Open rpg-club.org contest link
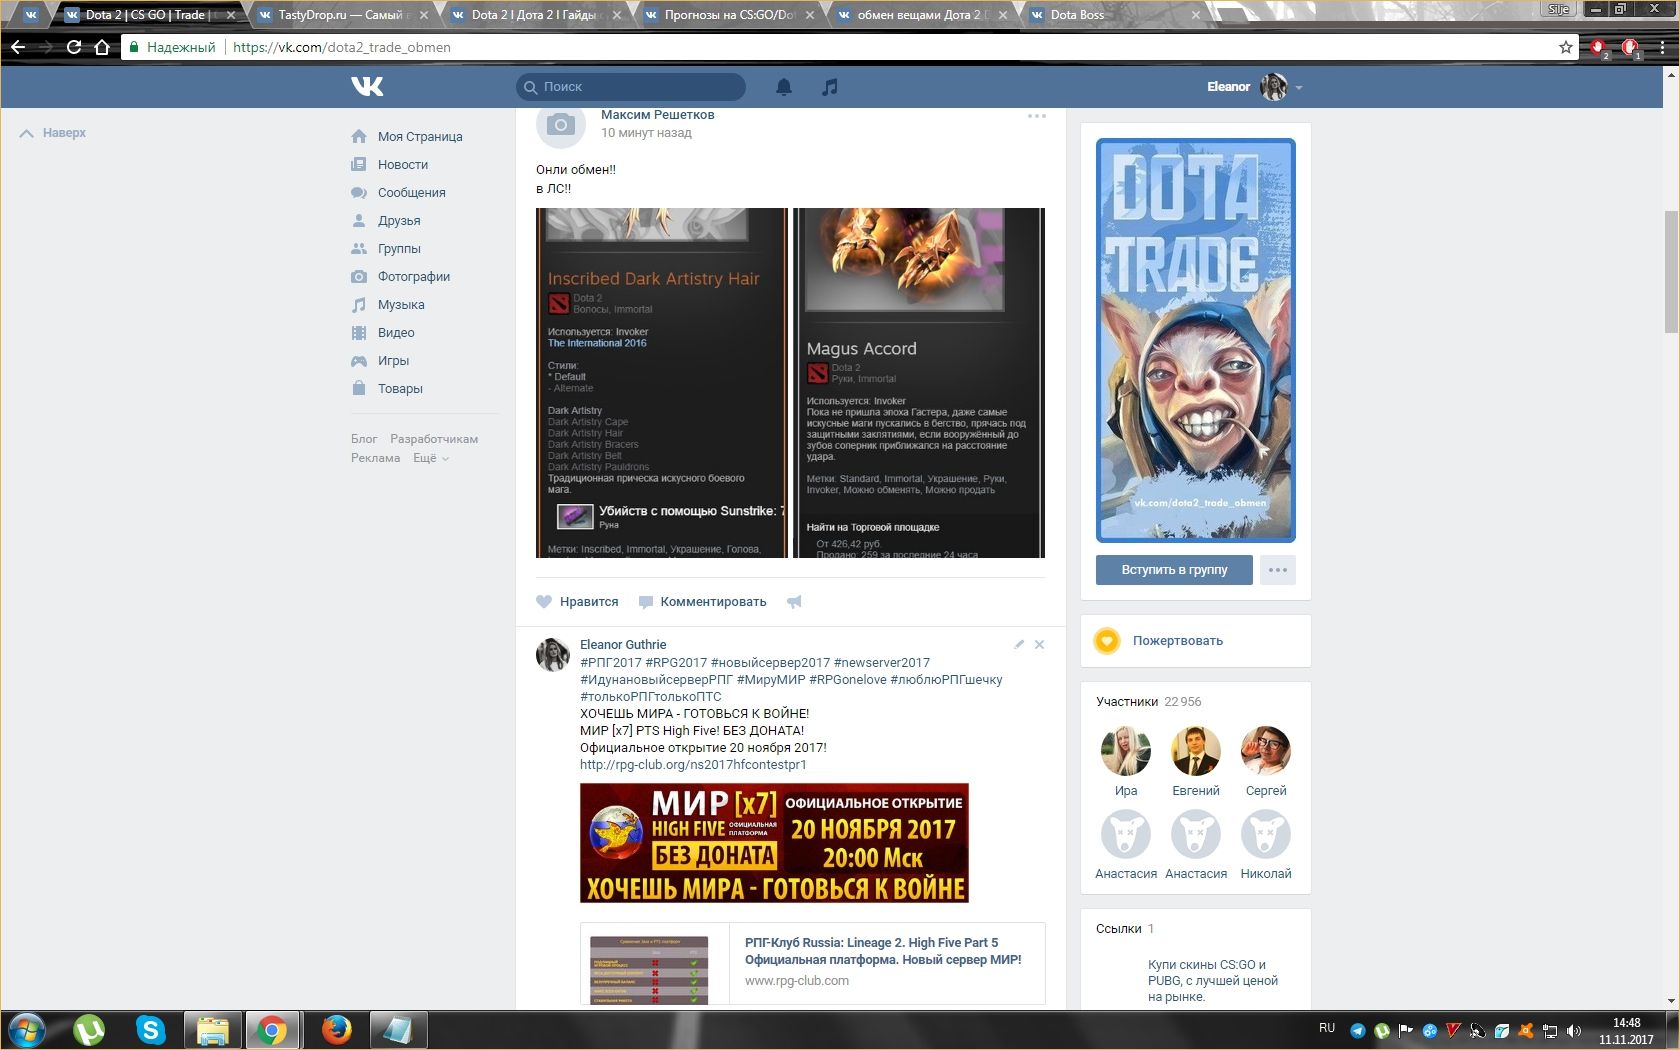The height and width of the screenshot is (1050, 1680). [x=693, y=765]
